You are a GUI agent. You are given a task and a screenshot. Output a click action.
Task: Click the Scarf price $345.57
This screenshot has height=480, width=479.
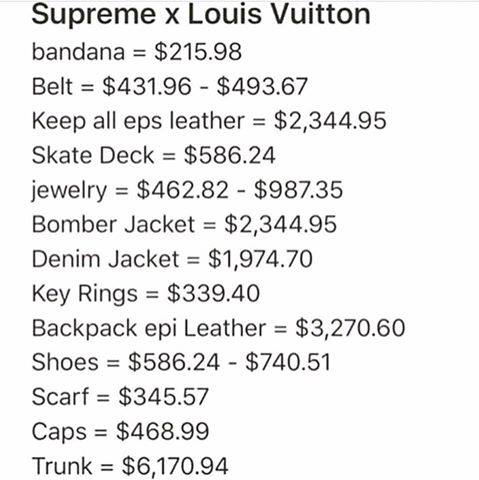[x=163, y=397]
